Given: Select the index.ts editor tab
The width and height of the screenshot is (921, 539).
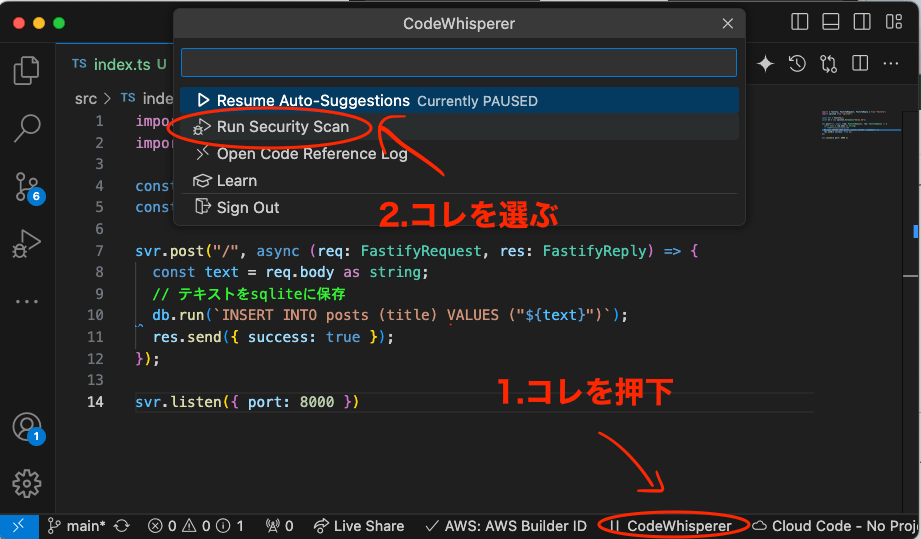Looking at the screenshot, I should tap(119, 64).
